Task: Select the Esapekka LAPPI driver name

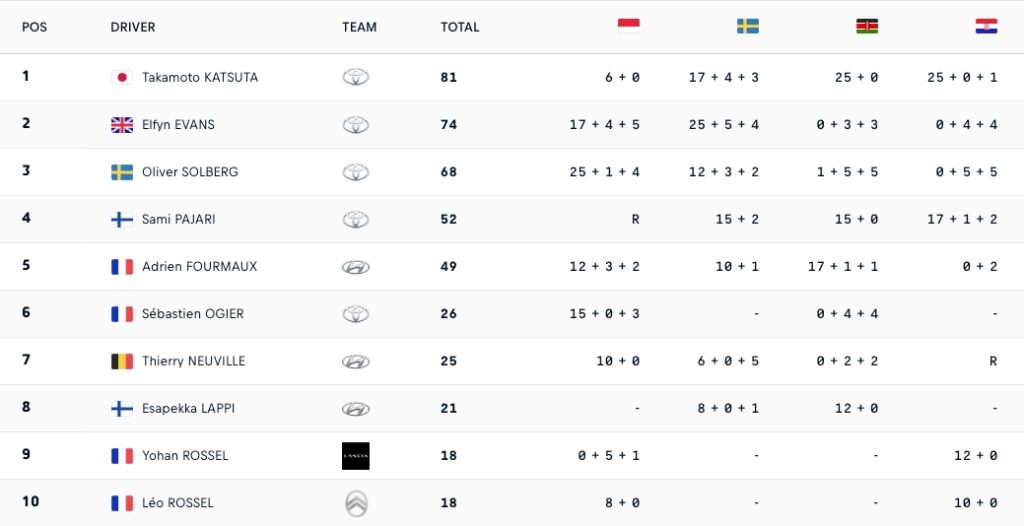Action: click(189, 408)
